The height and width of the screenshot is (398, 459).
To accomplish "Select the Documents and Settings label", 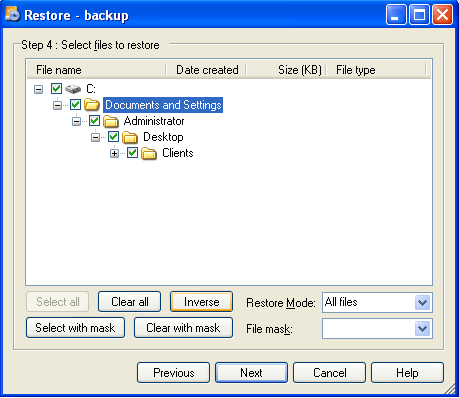I will 163,105.
